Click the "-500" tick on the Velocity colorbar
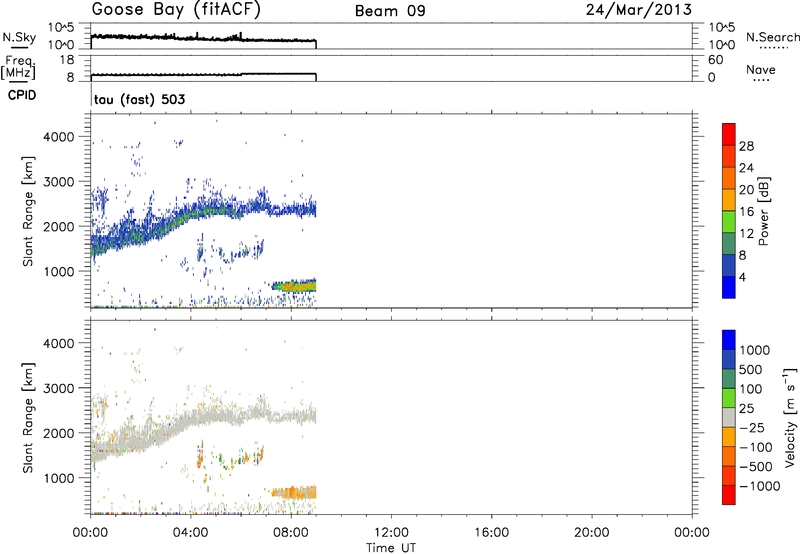This screenshot has width=800, height=554. click(756, 467)
